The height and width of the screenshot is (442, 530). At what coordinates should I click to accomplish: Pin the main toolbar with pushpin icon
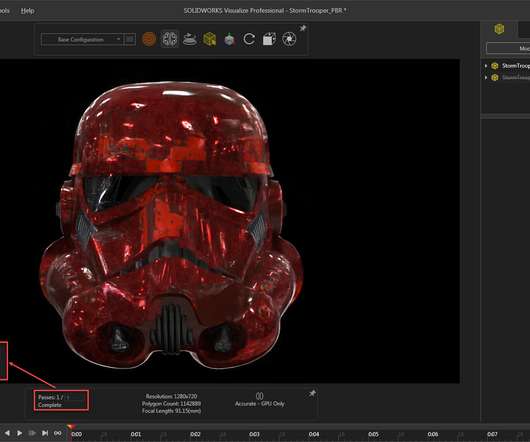[x=303, y=28]
